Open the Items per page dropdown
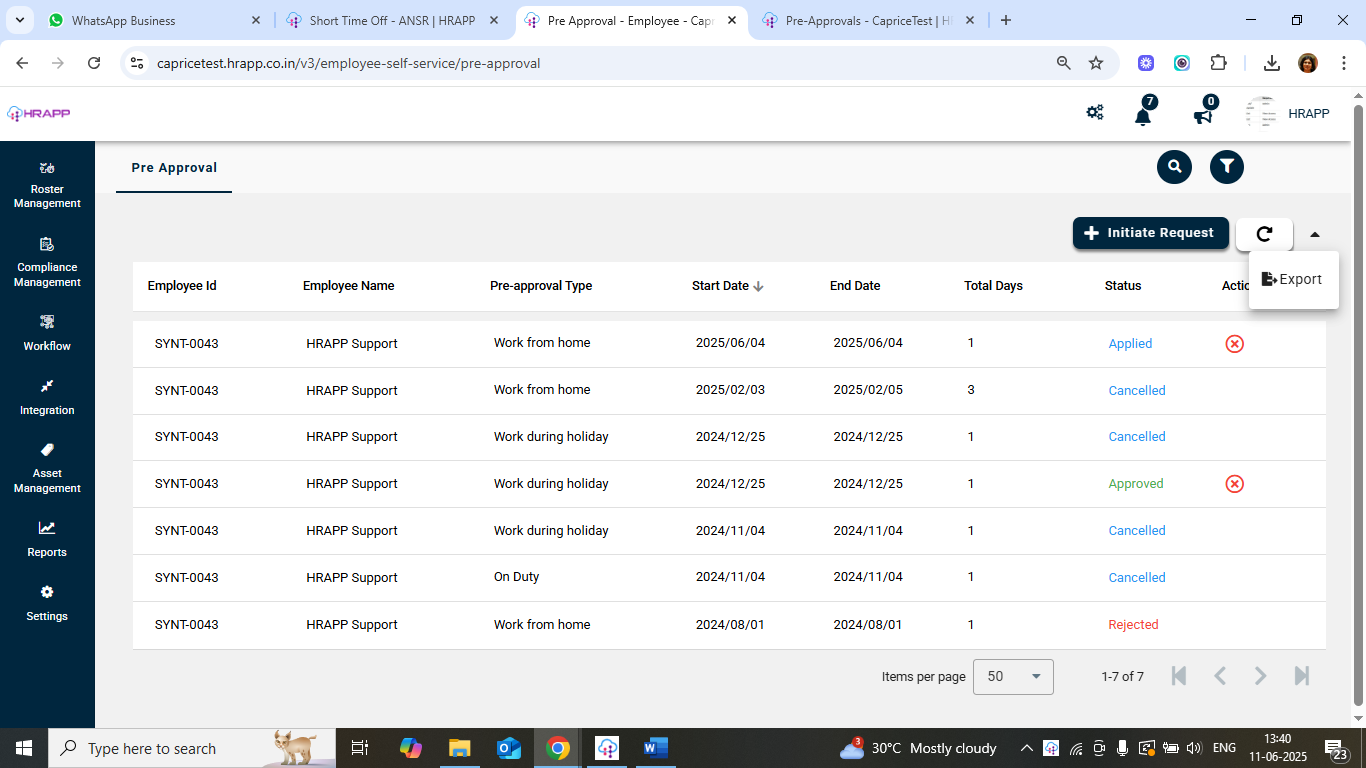1366x768 pixels. point(1013,677)
